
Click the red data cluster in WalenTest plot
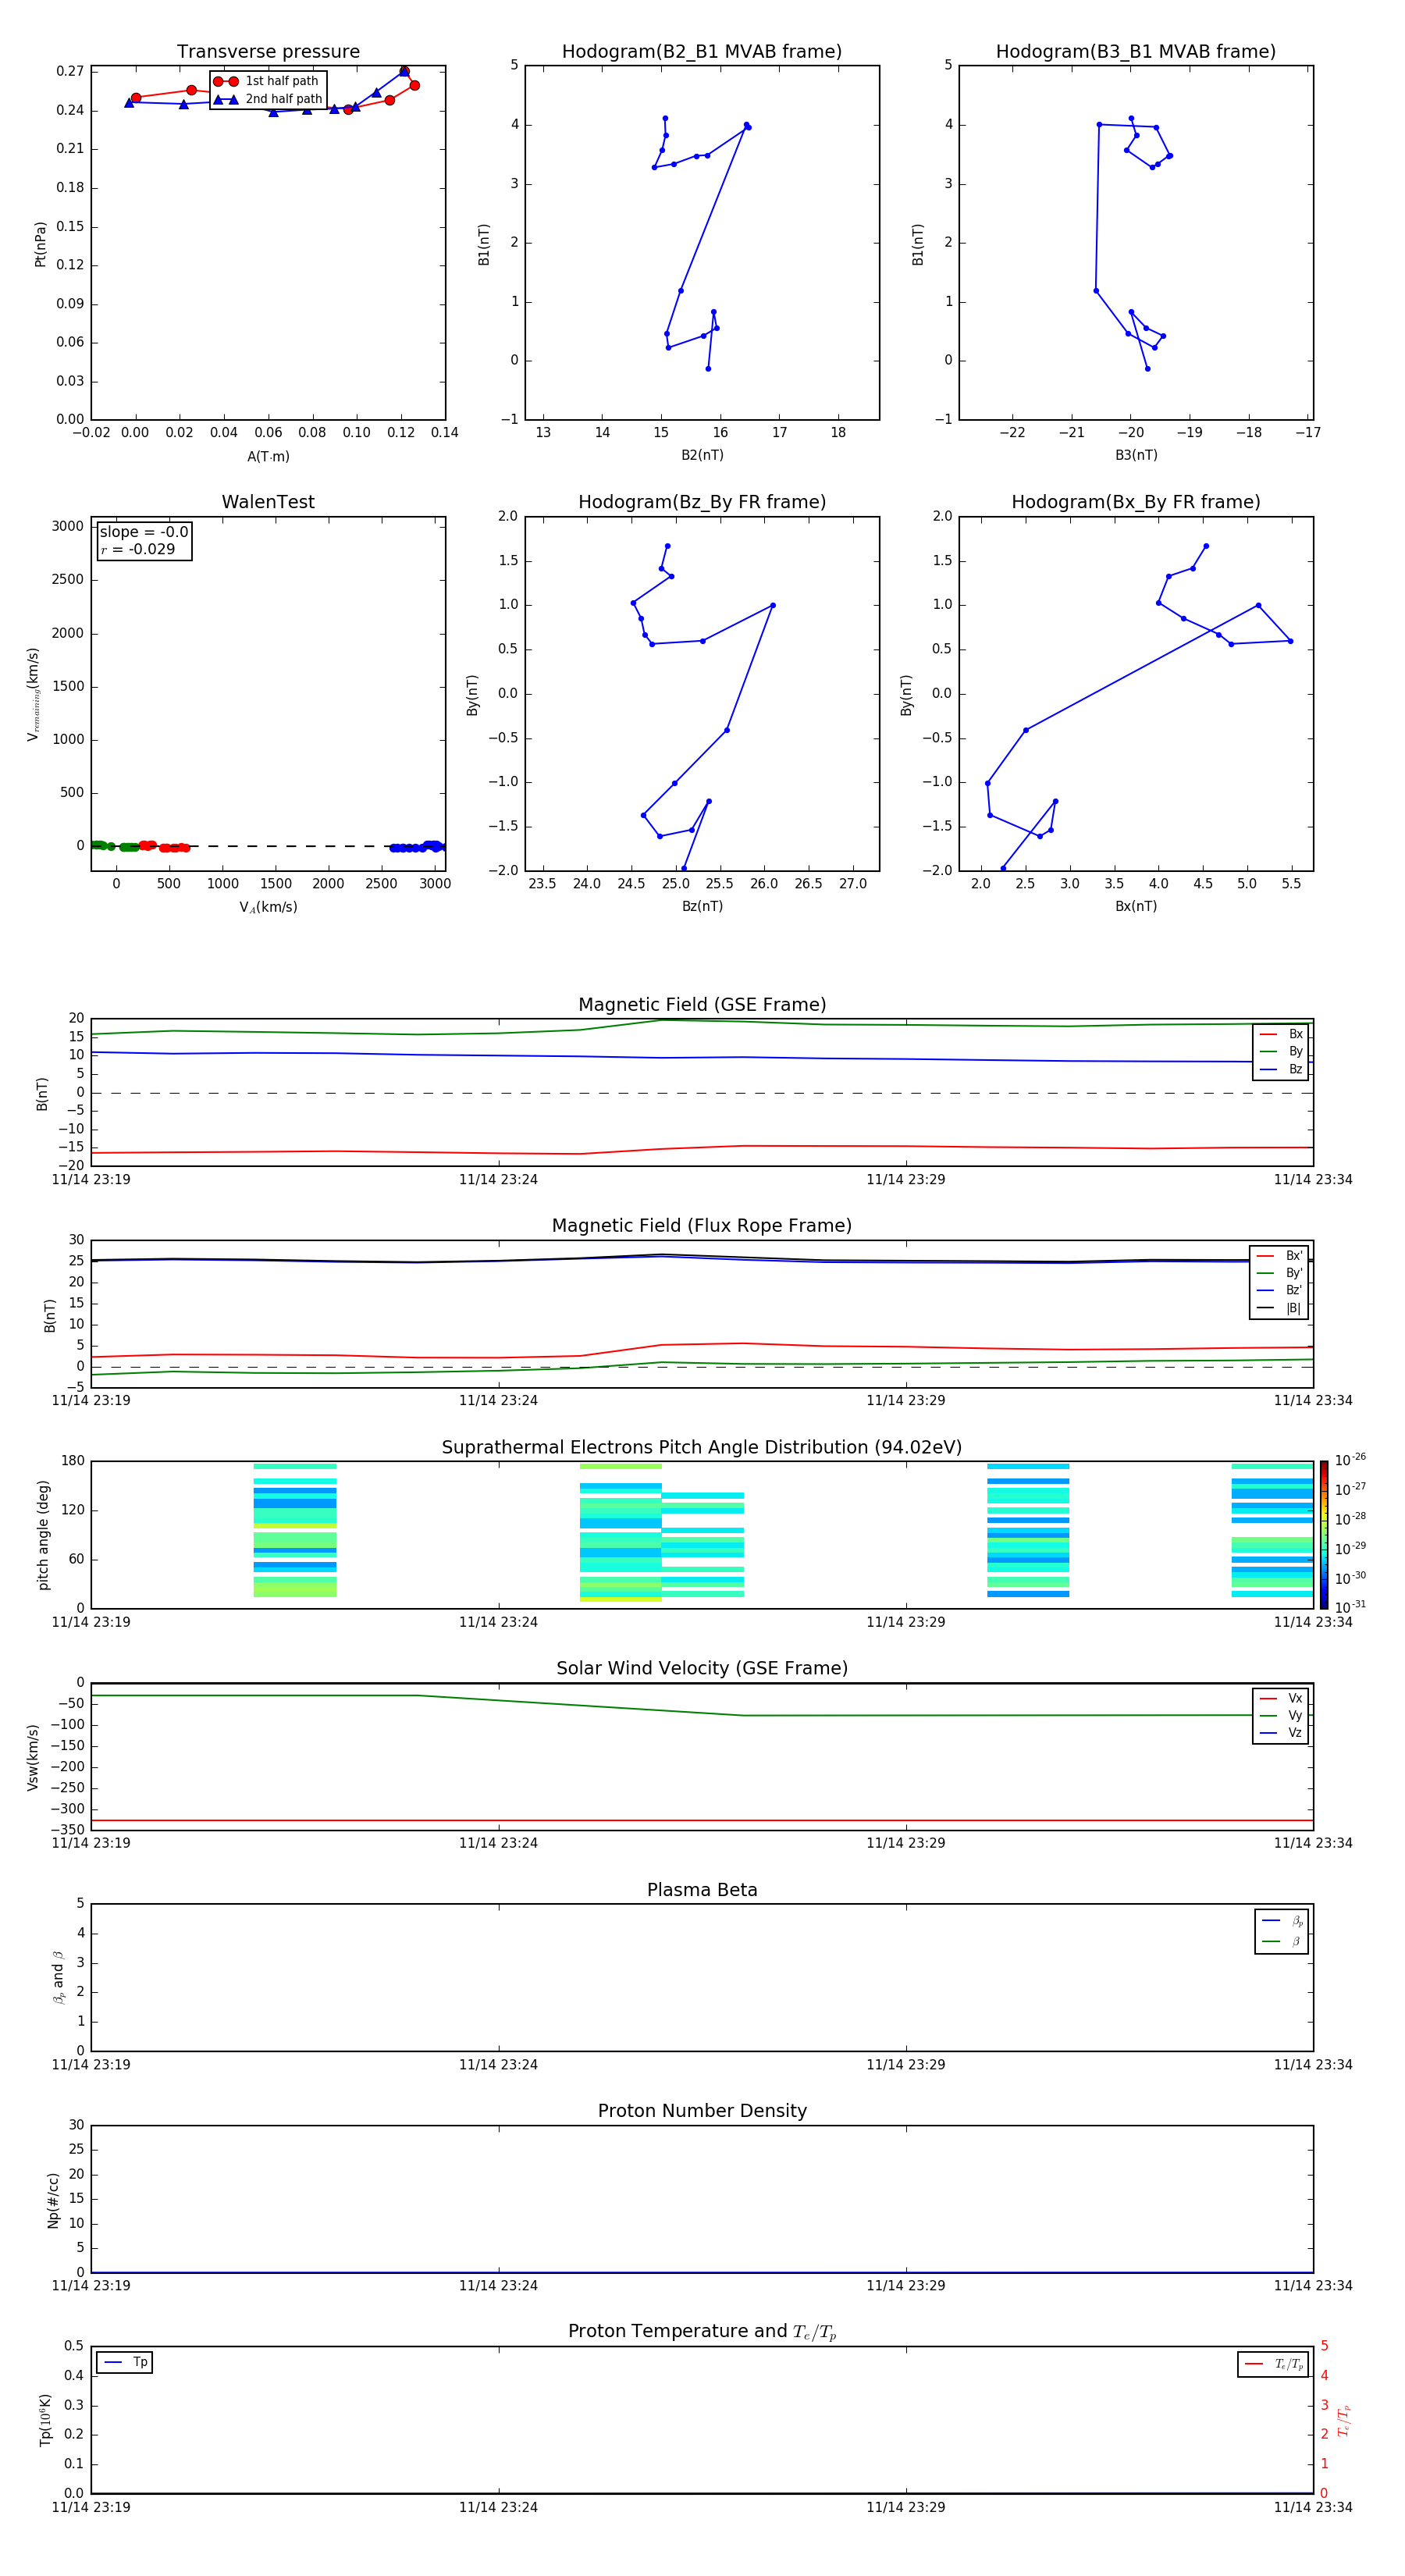tap(165, 847)
